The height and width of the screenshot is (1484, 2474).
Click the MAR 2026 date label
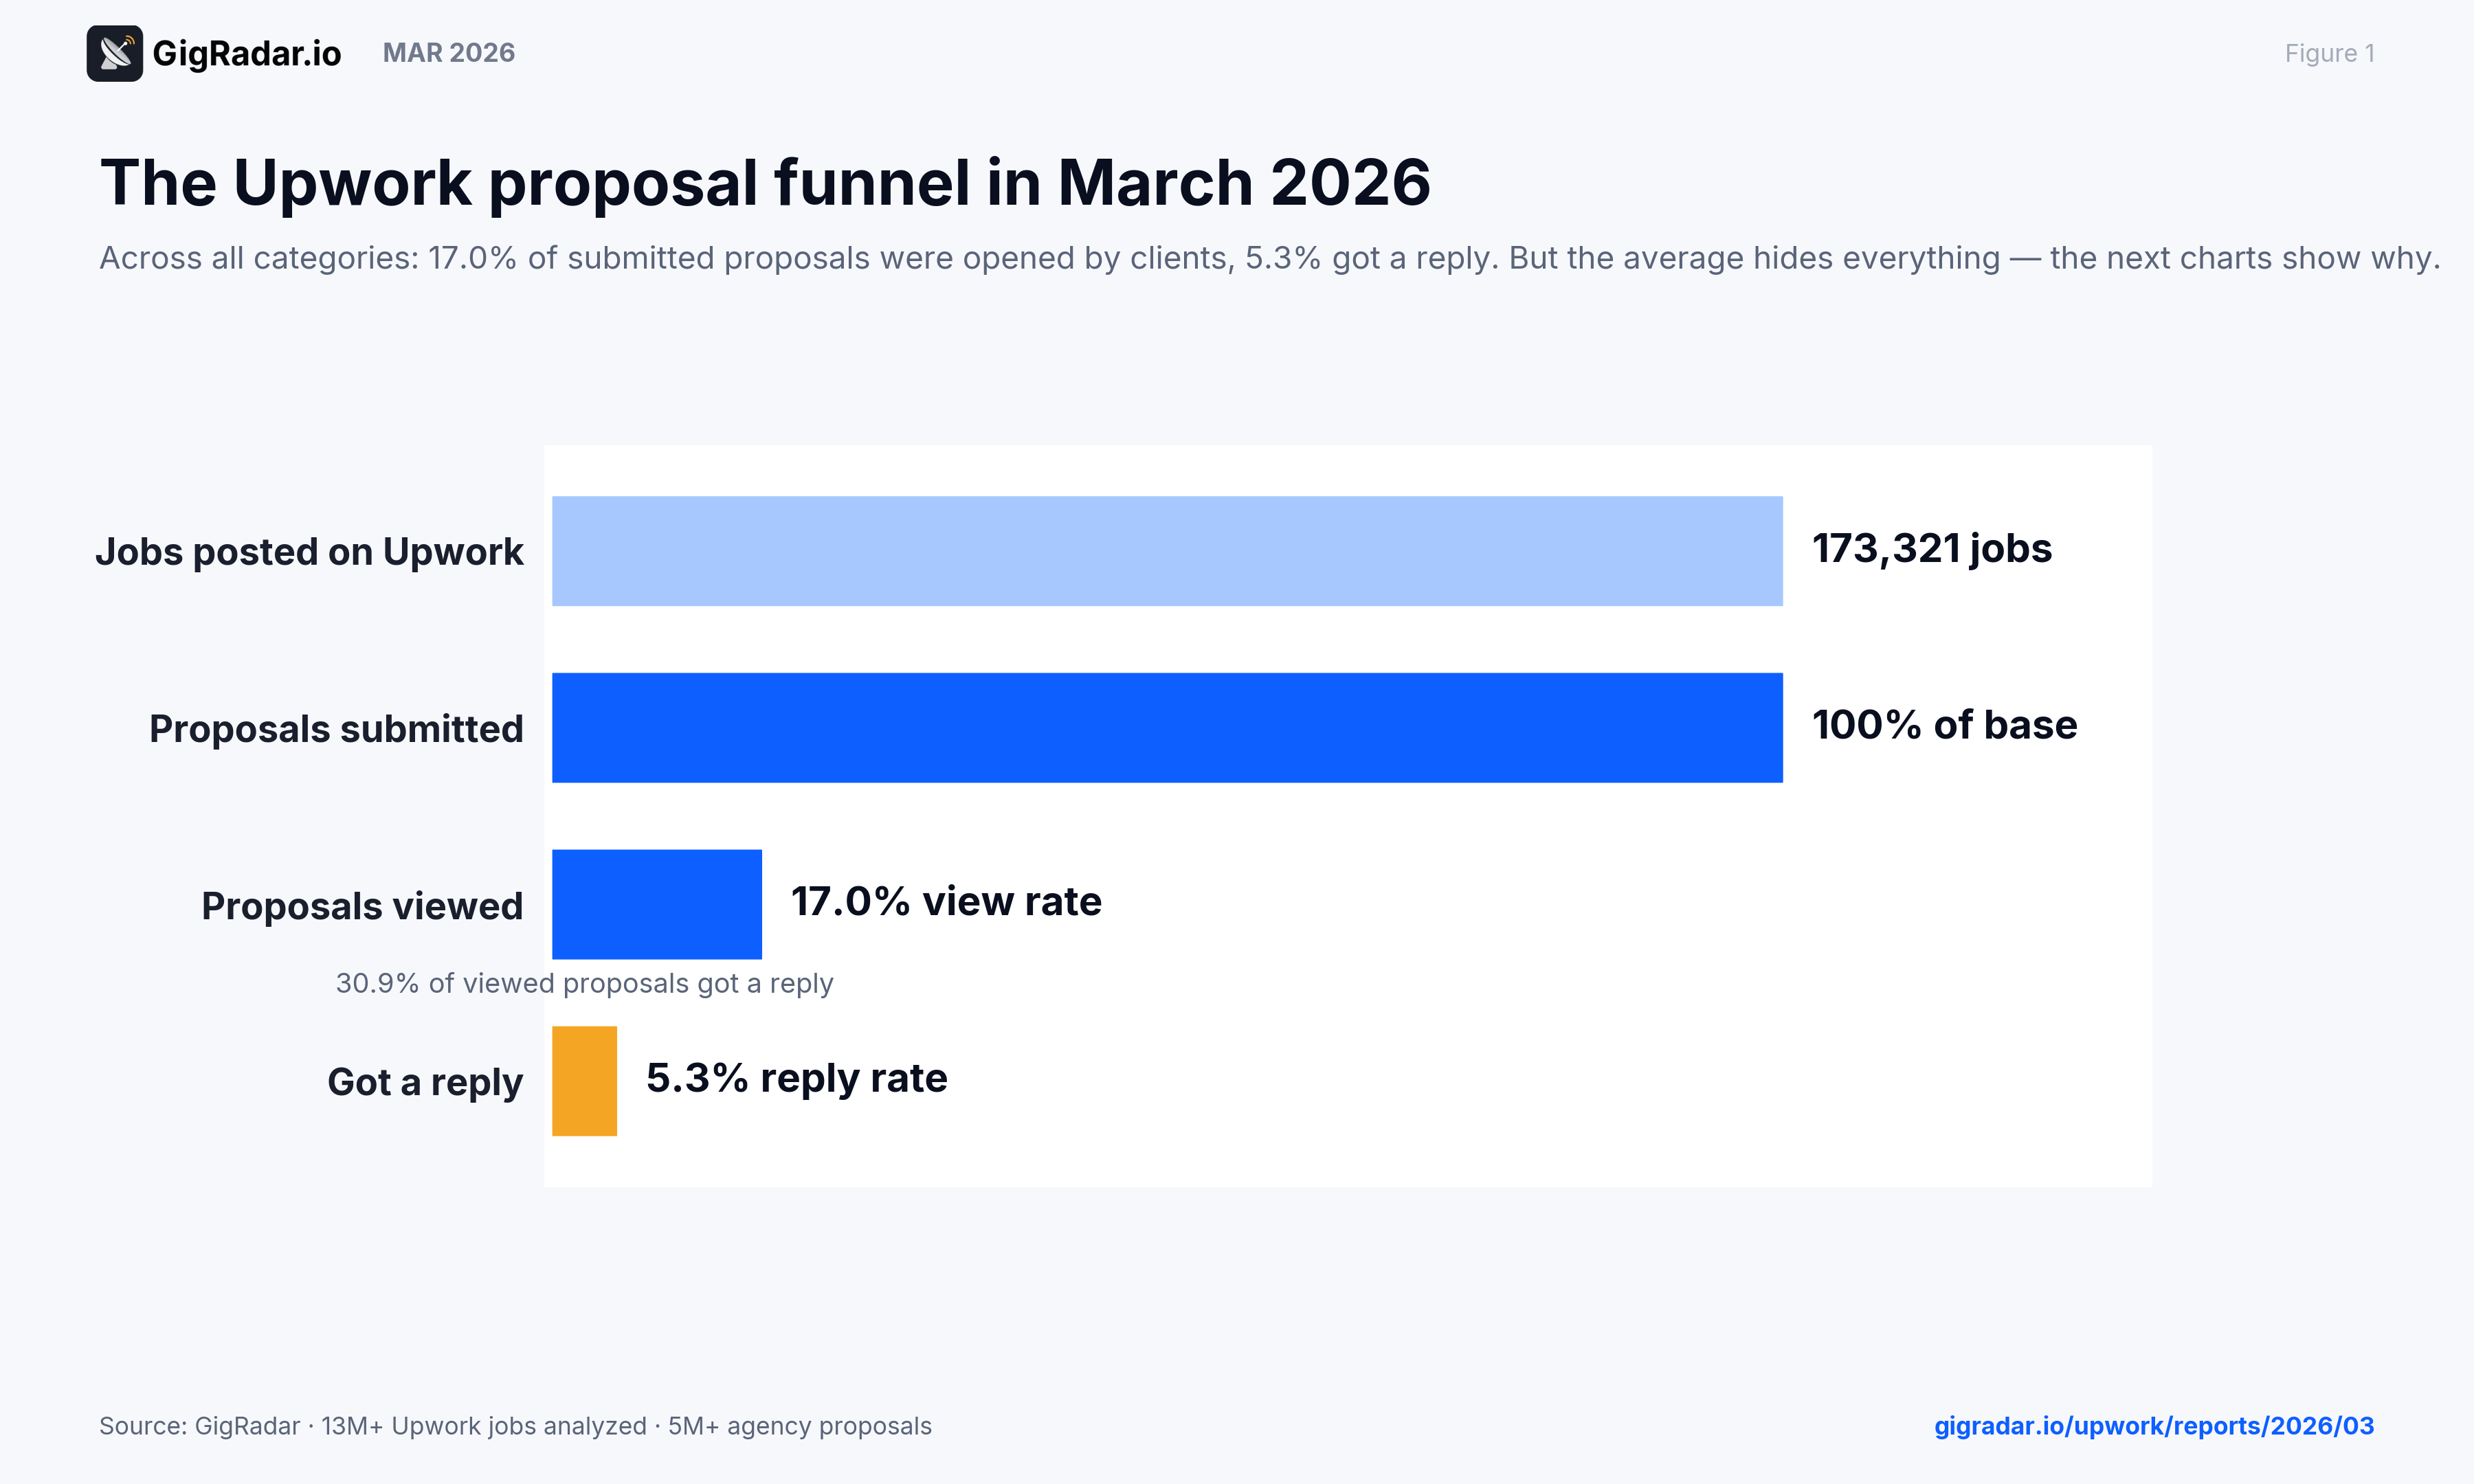[448, 53]
